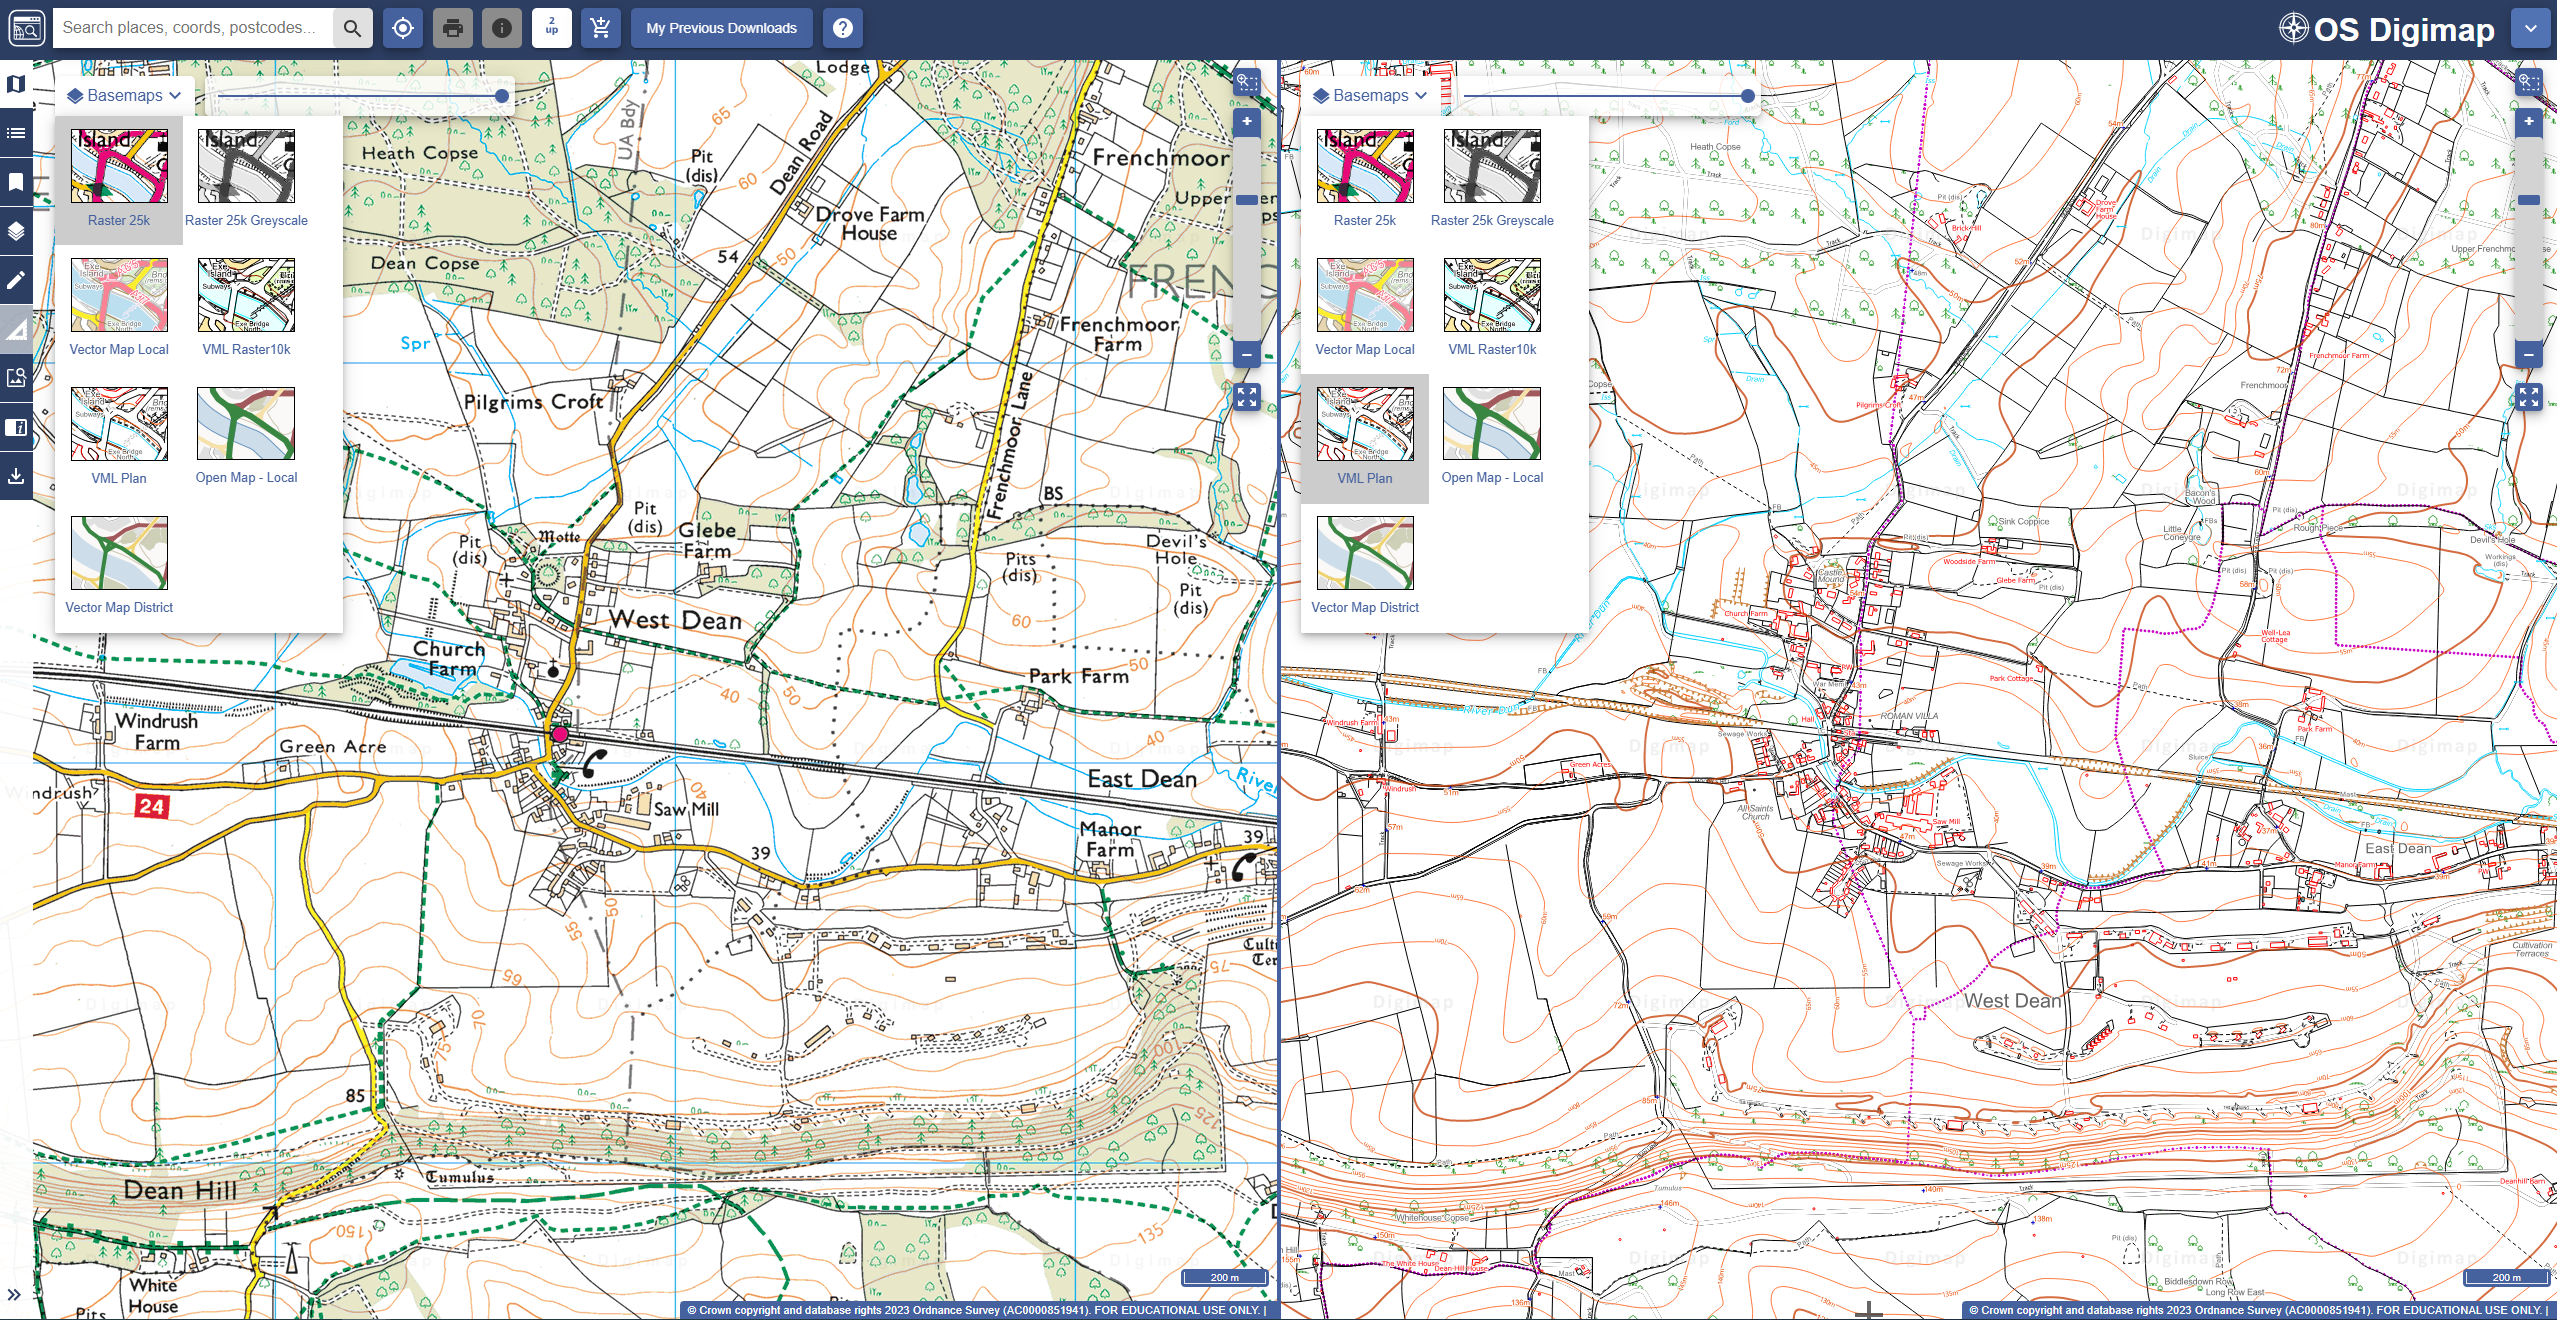Open the data download sidebar icon
This screenshot has width=2557, height=1320.
16,476
